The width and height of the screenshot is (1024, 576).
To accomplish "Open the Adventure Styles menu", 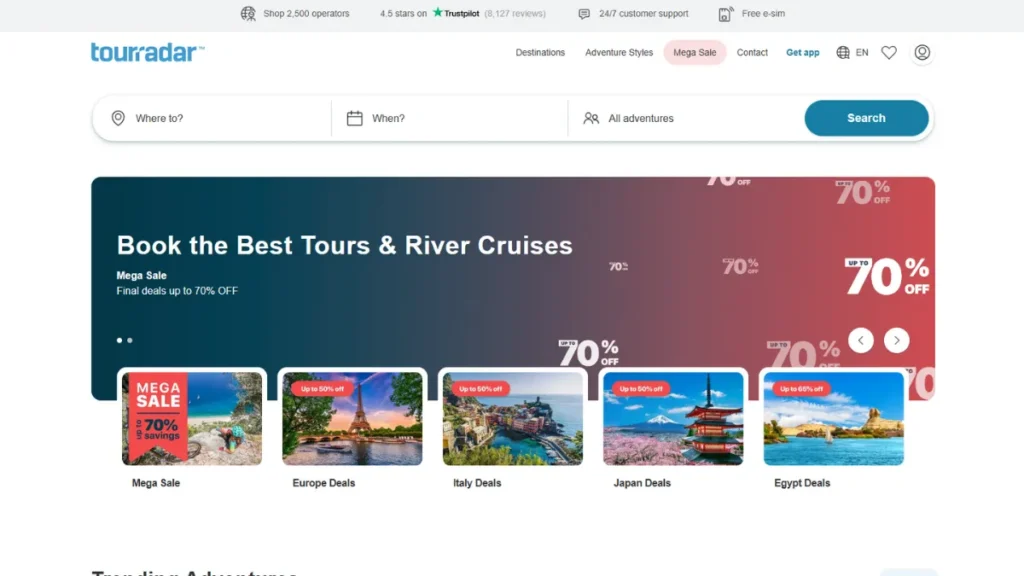I will tap(619, 52).
